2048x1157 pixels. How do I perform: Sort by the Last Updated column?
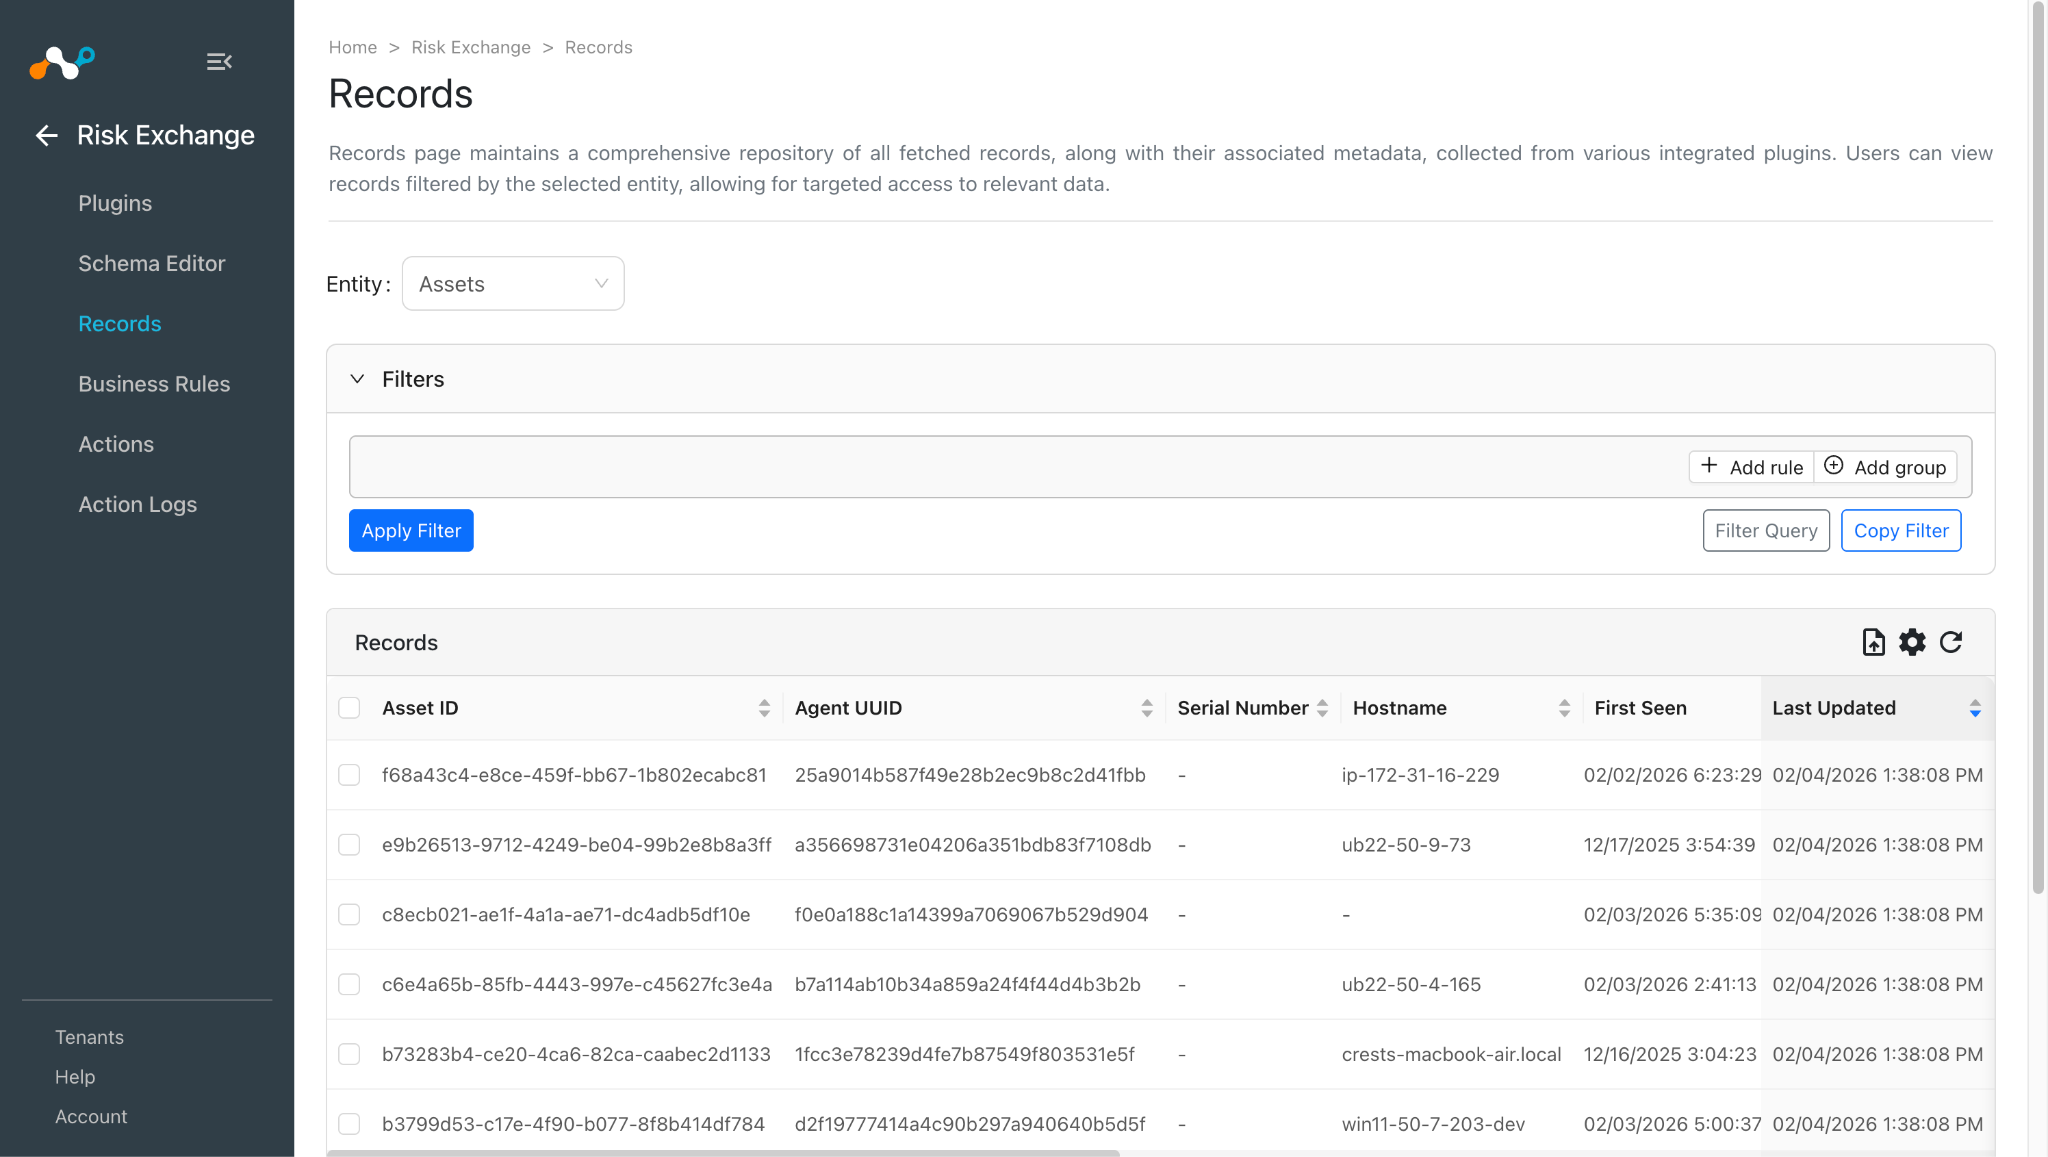coord(1975,708)
